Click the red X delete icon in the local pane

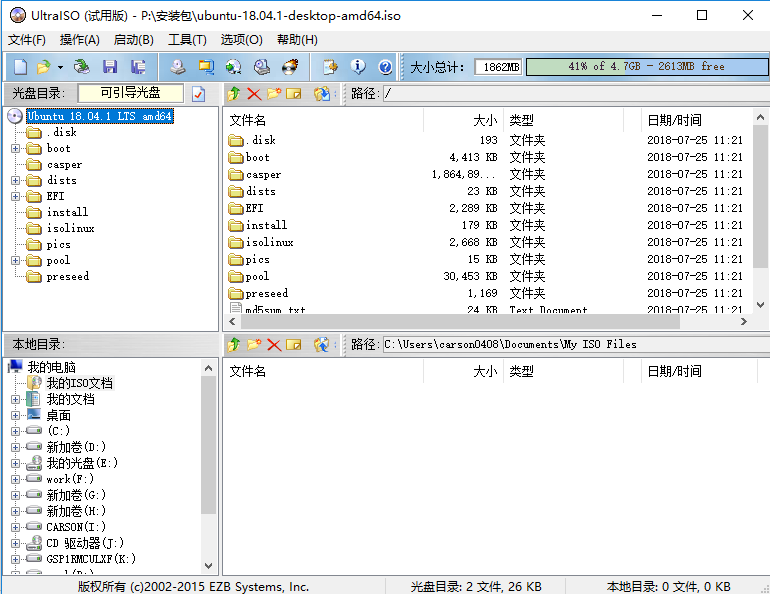coord(274,345)
